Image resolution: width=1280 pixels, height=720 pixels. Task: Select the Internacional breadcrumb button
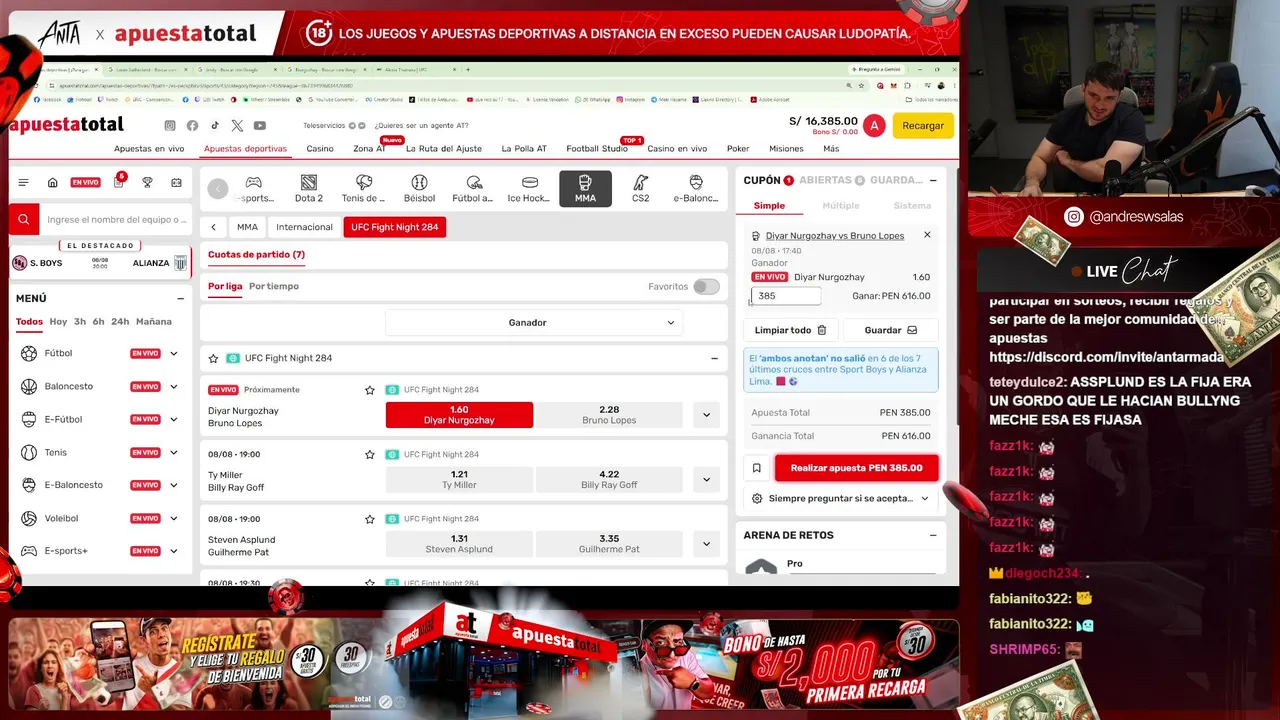click(x=304, y=227)
